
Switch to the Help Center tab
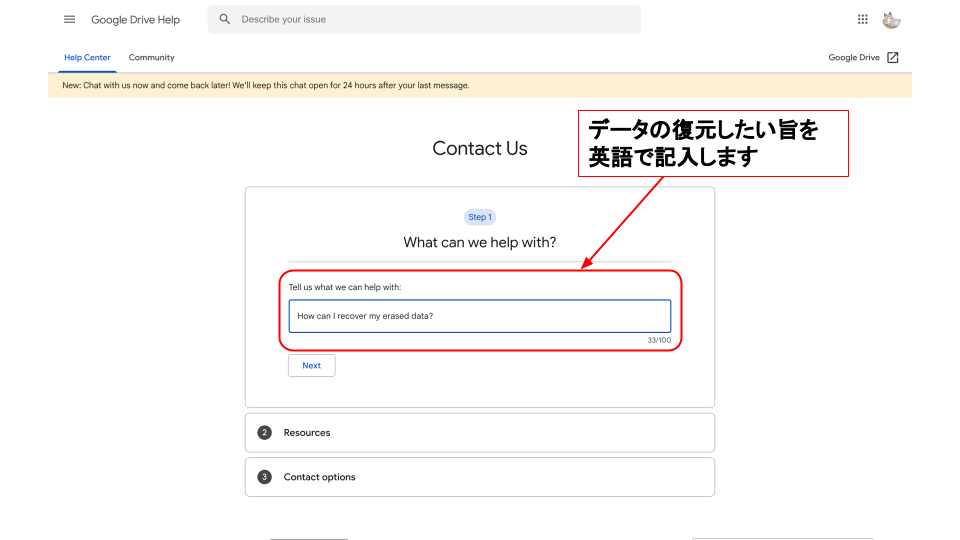pos(87,58)
